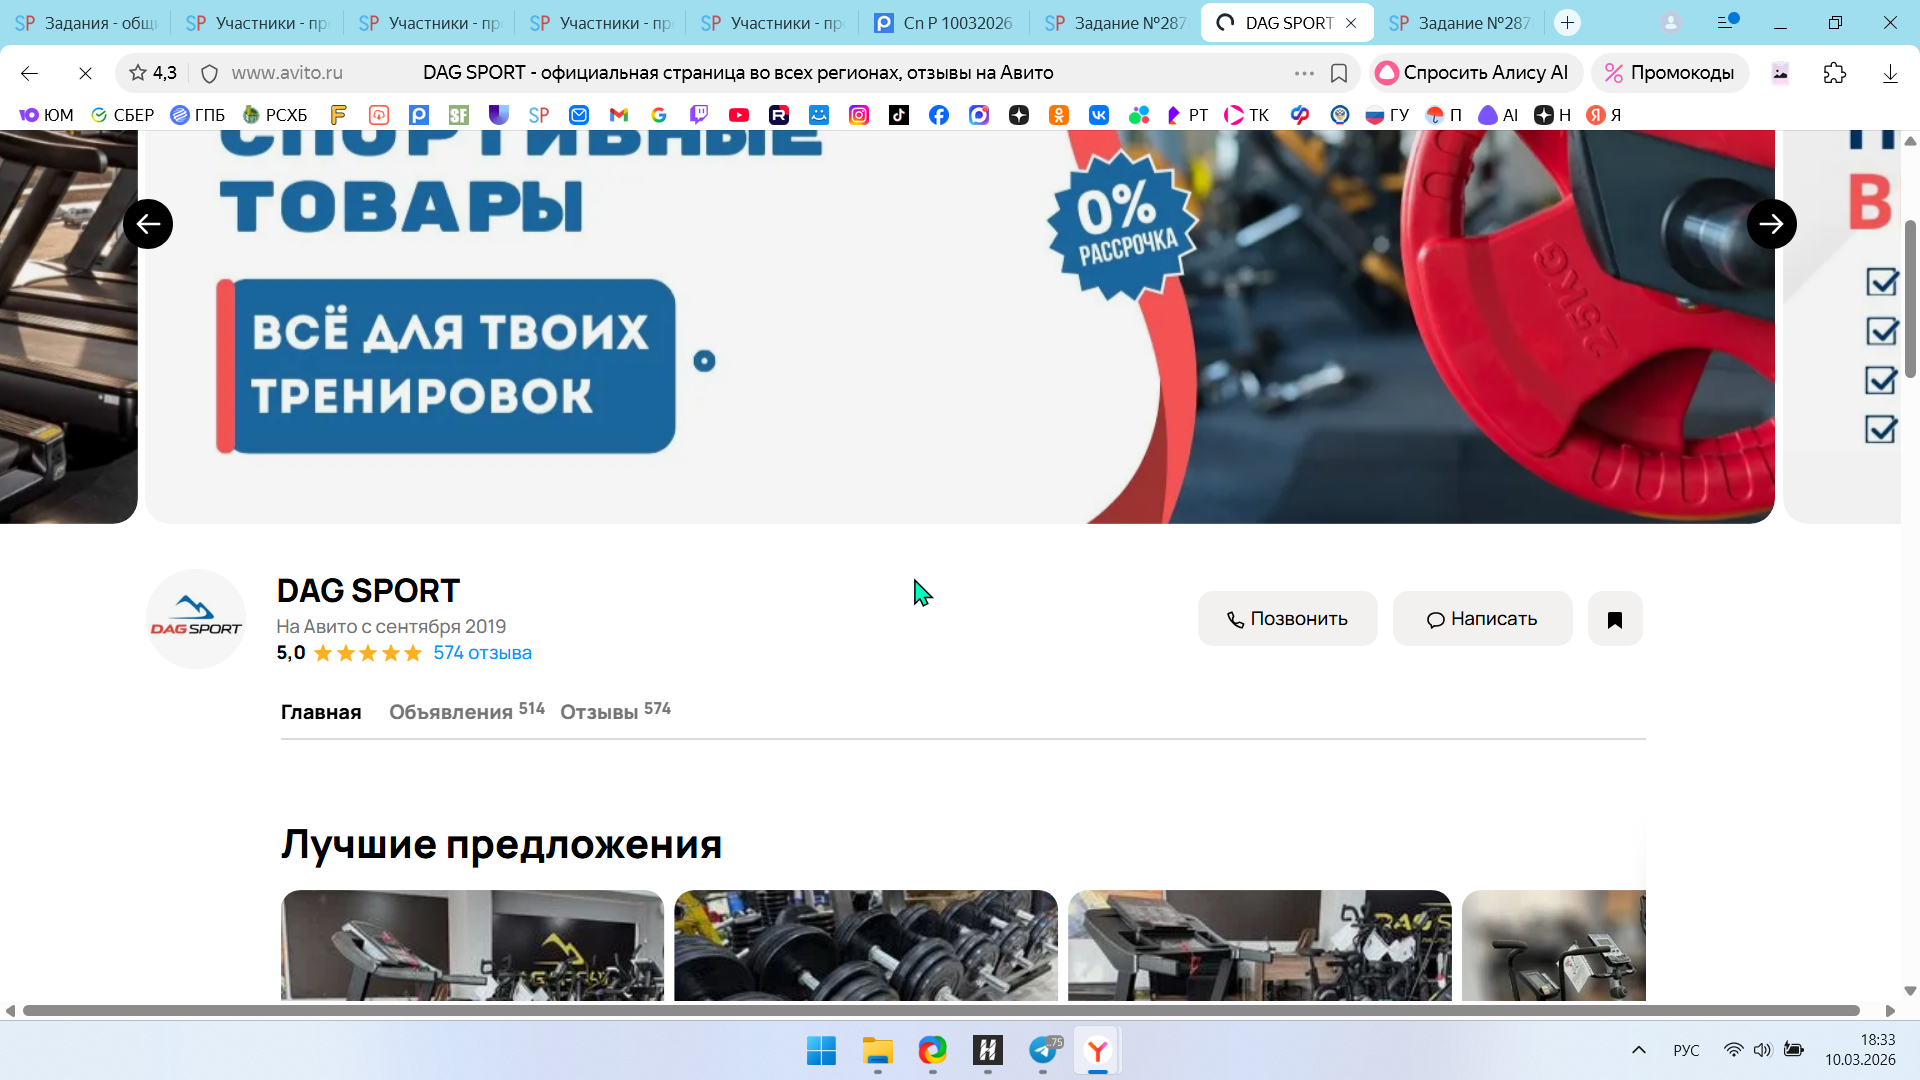Click the second checkbox on right banner
The height and width of the screenshot is (1080, 1920).
[1881, 331]
